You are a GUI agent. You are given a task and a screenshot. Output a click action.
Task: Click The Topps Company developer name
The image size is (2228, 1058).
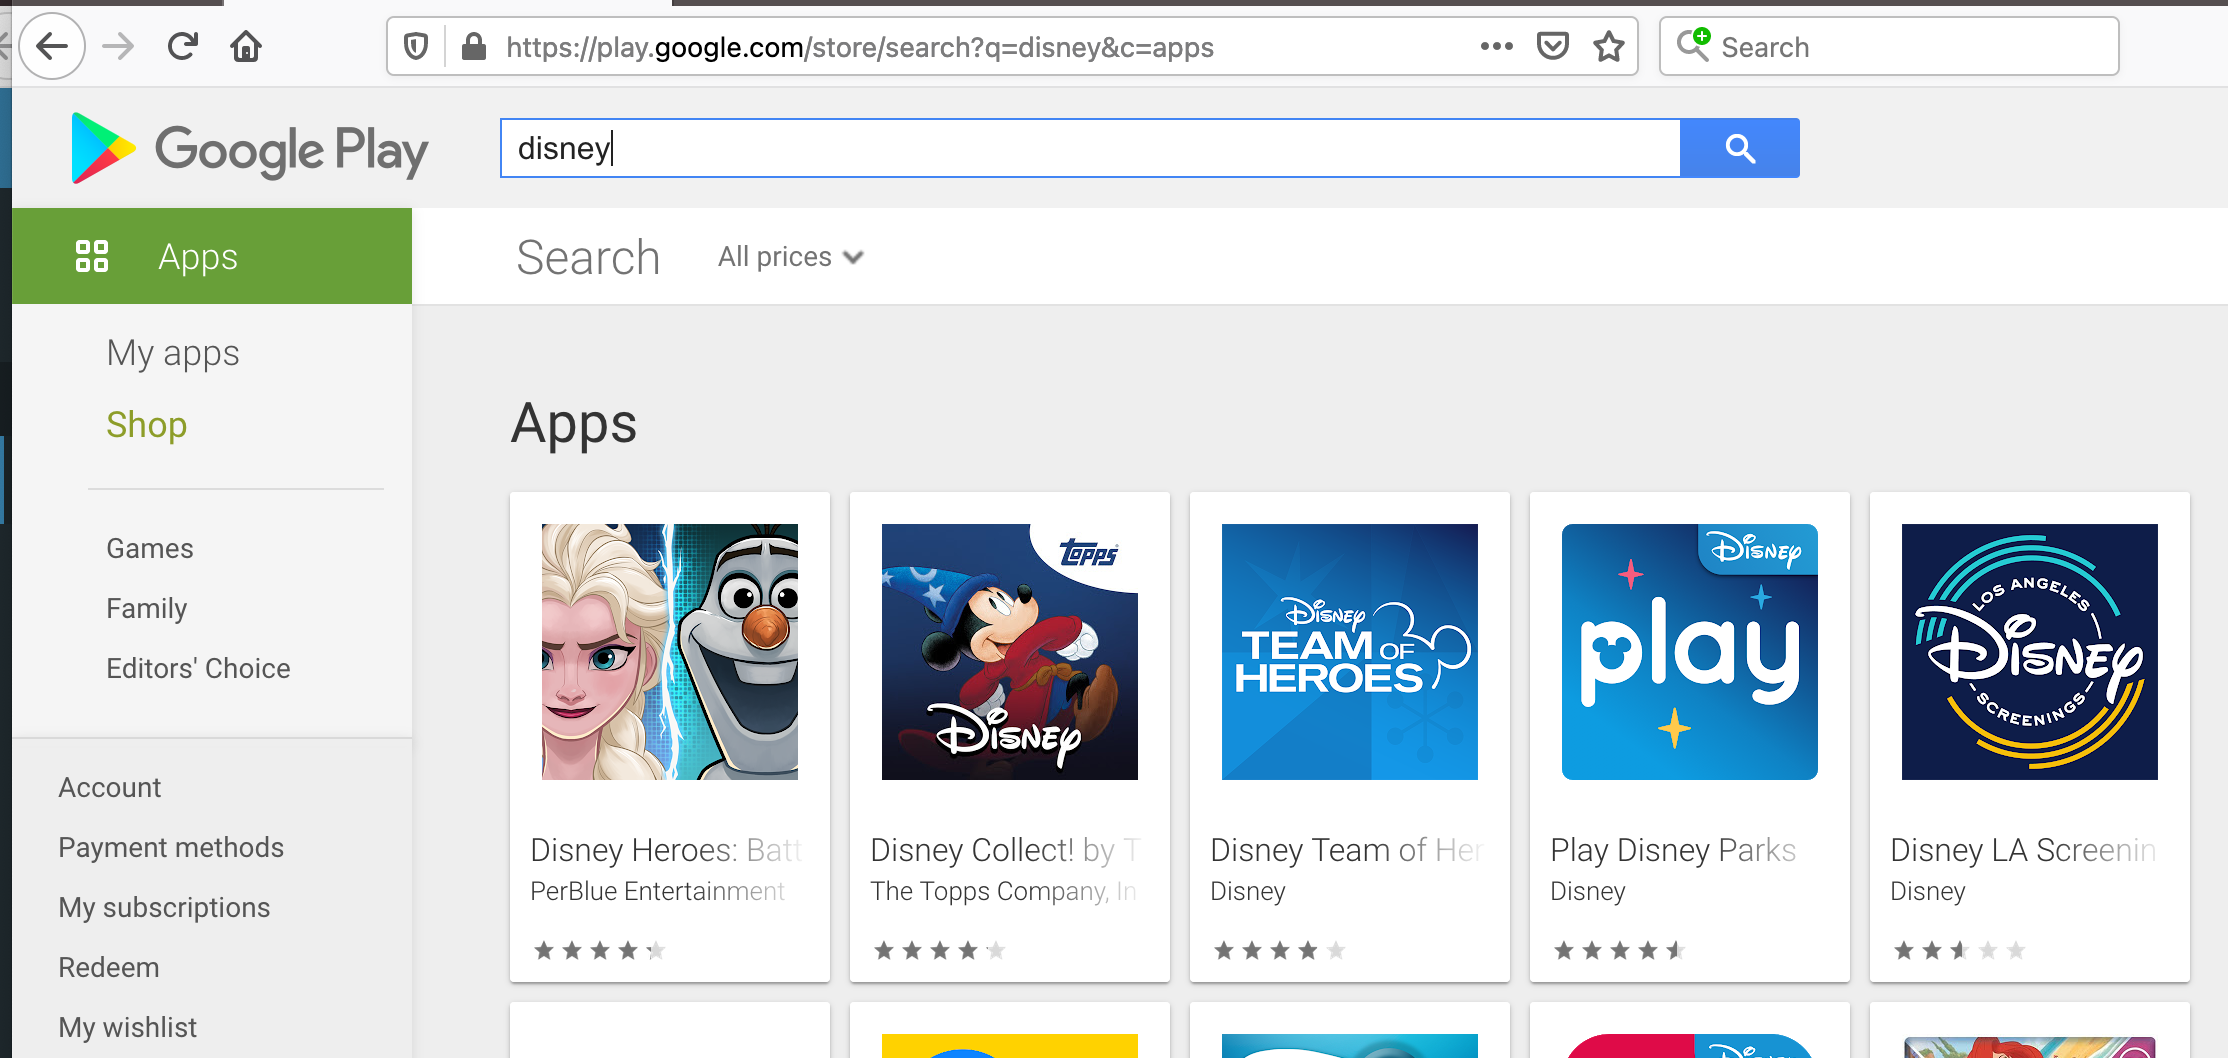(1004, 891)
